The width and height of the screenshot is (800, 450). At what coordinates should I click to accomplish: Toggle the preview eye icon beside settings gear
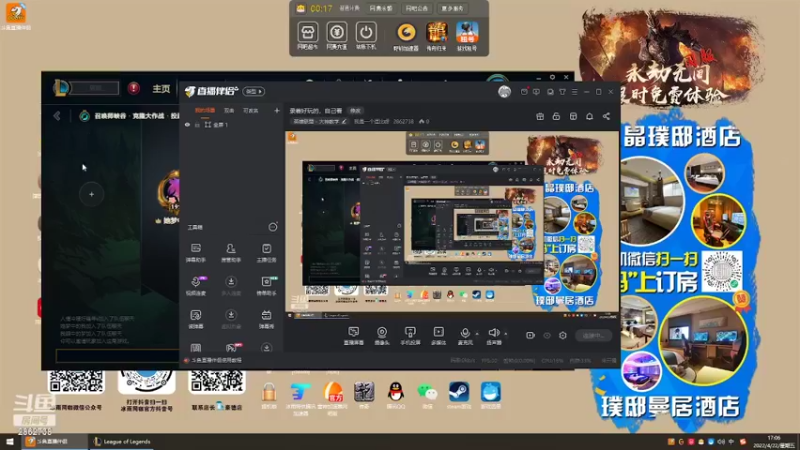click(547, 335)
